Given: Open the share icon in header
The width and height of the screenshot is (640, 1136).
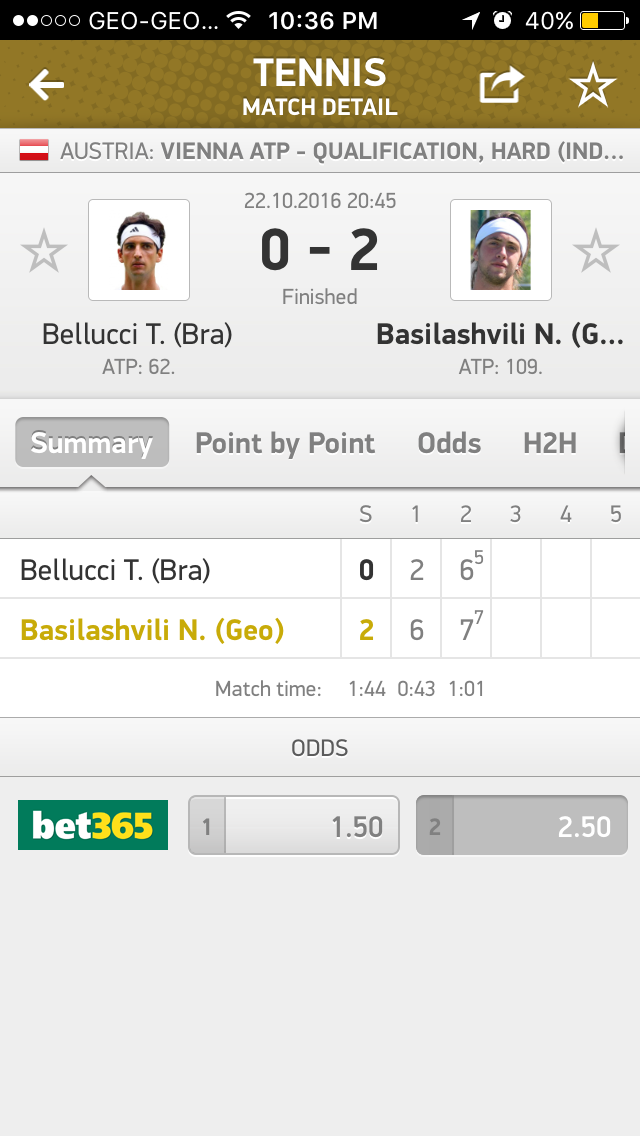Looking at the screenshot, I should coord(501,86).
